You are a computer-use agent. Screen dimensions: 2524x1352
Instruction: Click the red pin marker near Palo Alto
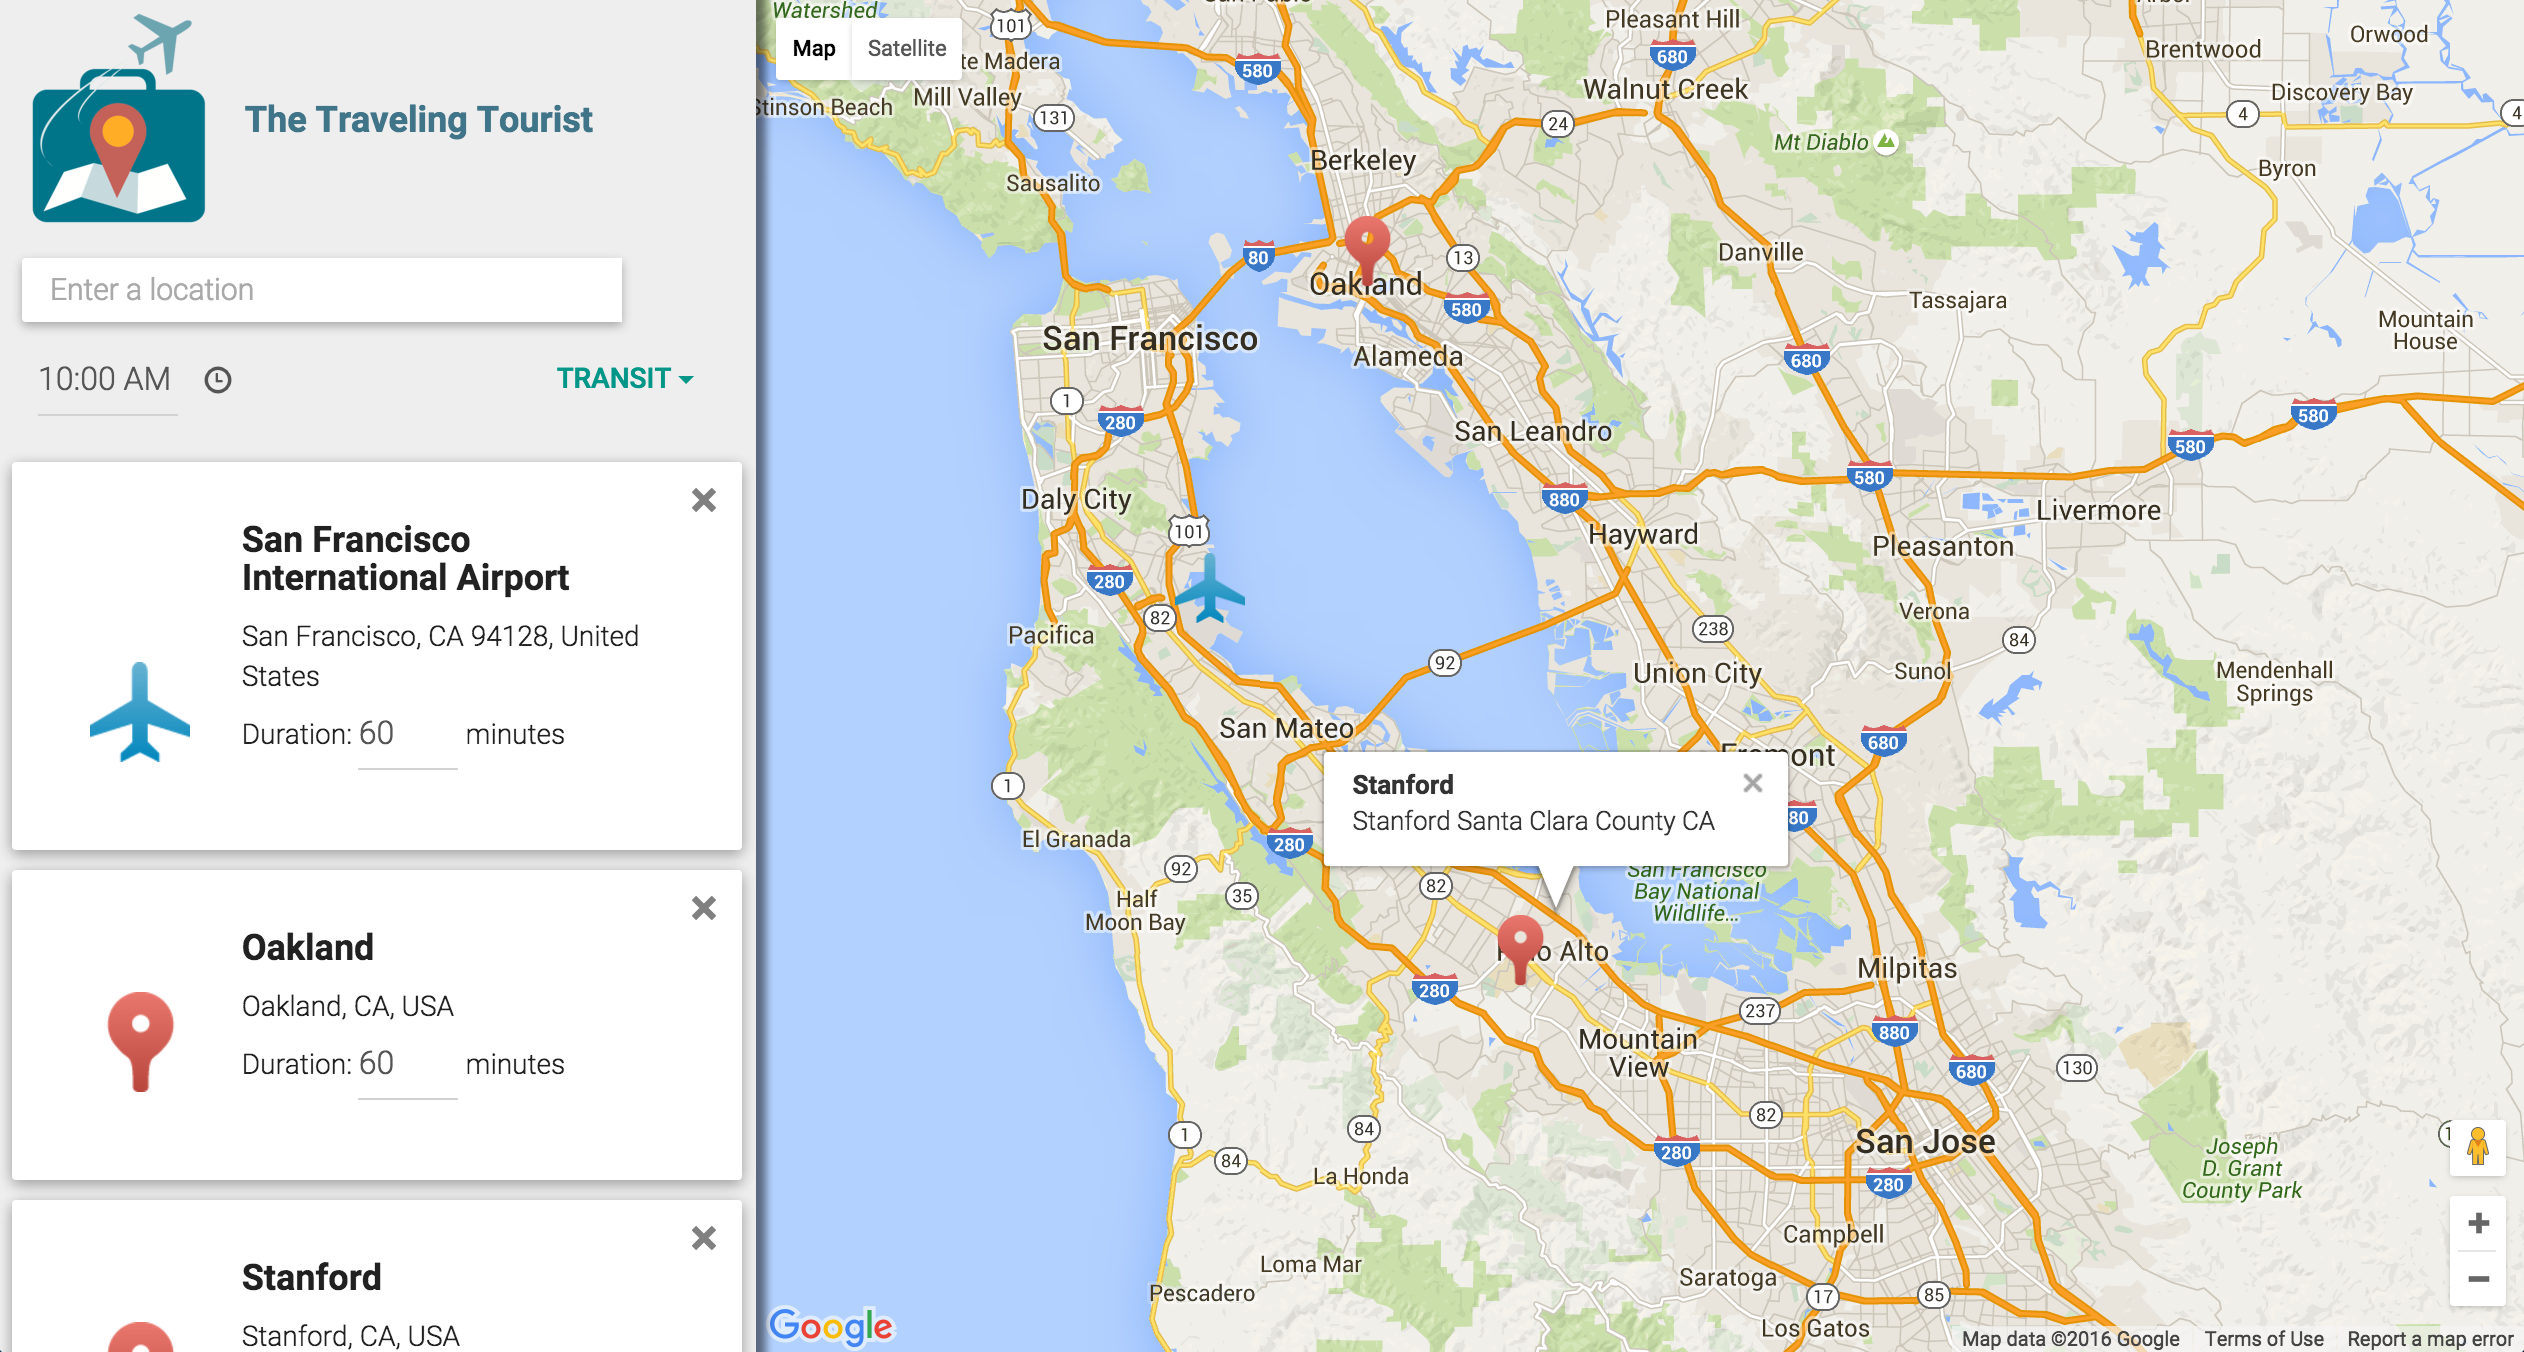1520,945
